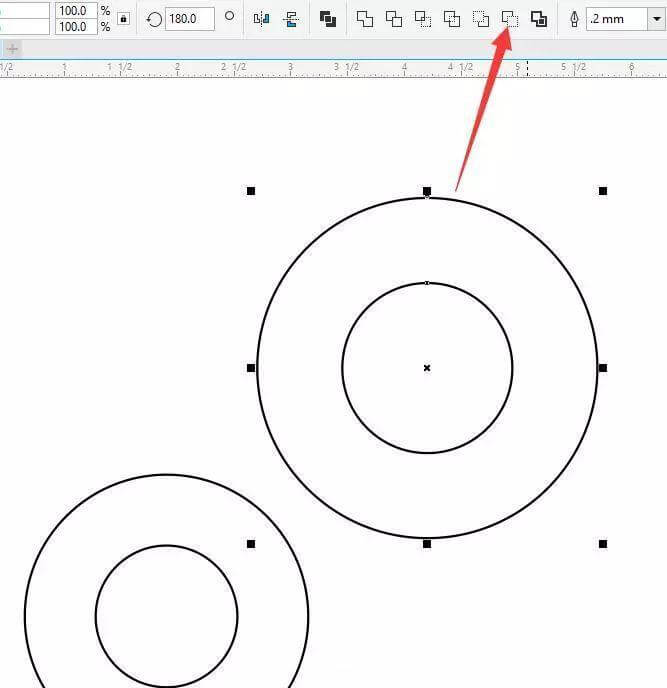
Task: Click the center X marker of selection
Action: click(x=427, y=368)
